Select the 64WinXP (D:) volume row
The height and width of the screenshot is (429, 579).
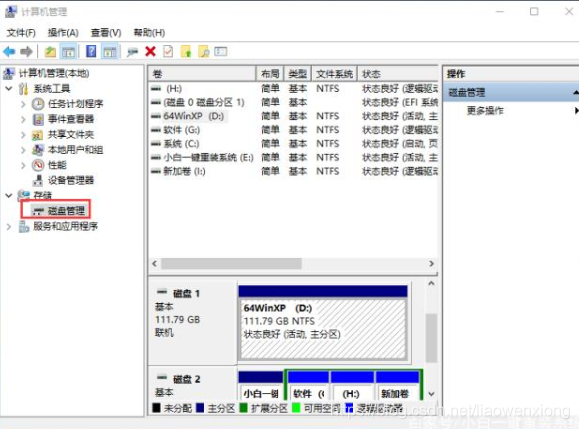[294, 116]
